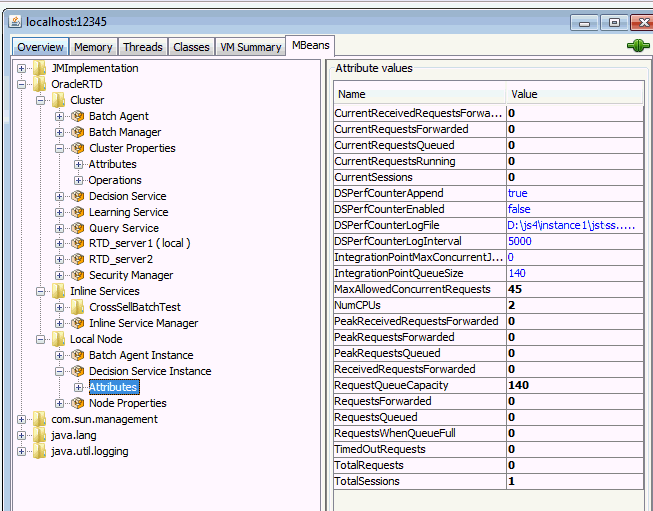Click the Local Node folder icon
This screenshot has height=511, width=653.
(x=58, y=339)
